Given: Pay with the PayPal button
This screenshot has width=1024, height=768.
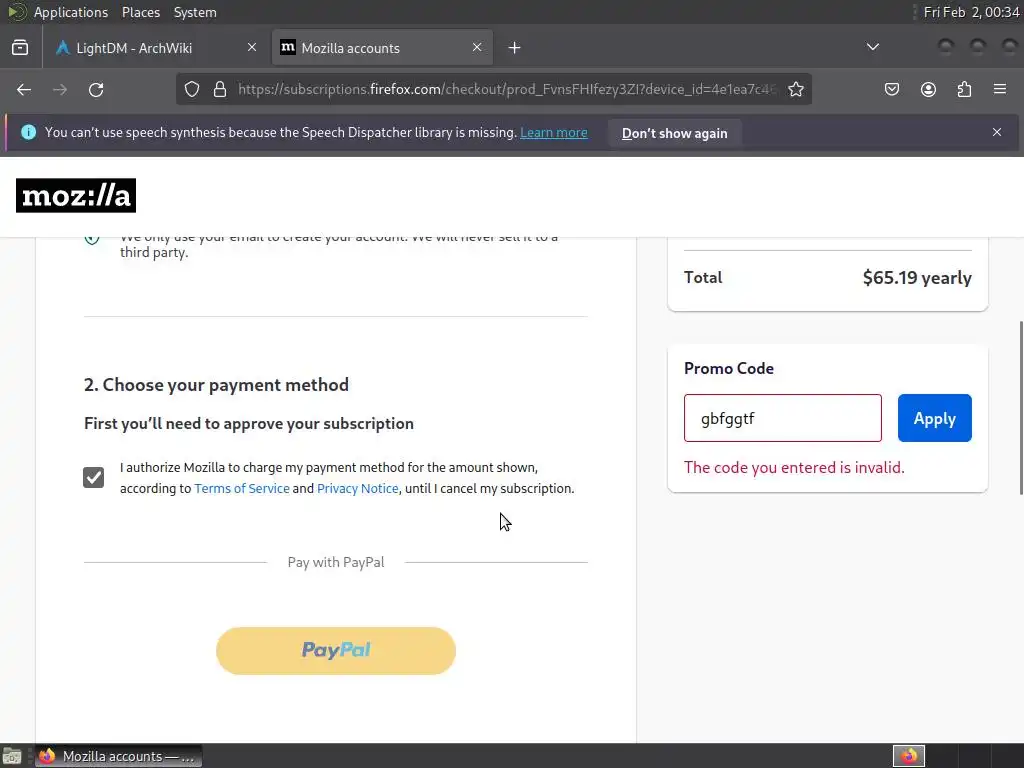Looking at the screenshot, I should coord(336,651).
